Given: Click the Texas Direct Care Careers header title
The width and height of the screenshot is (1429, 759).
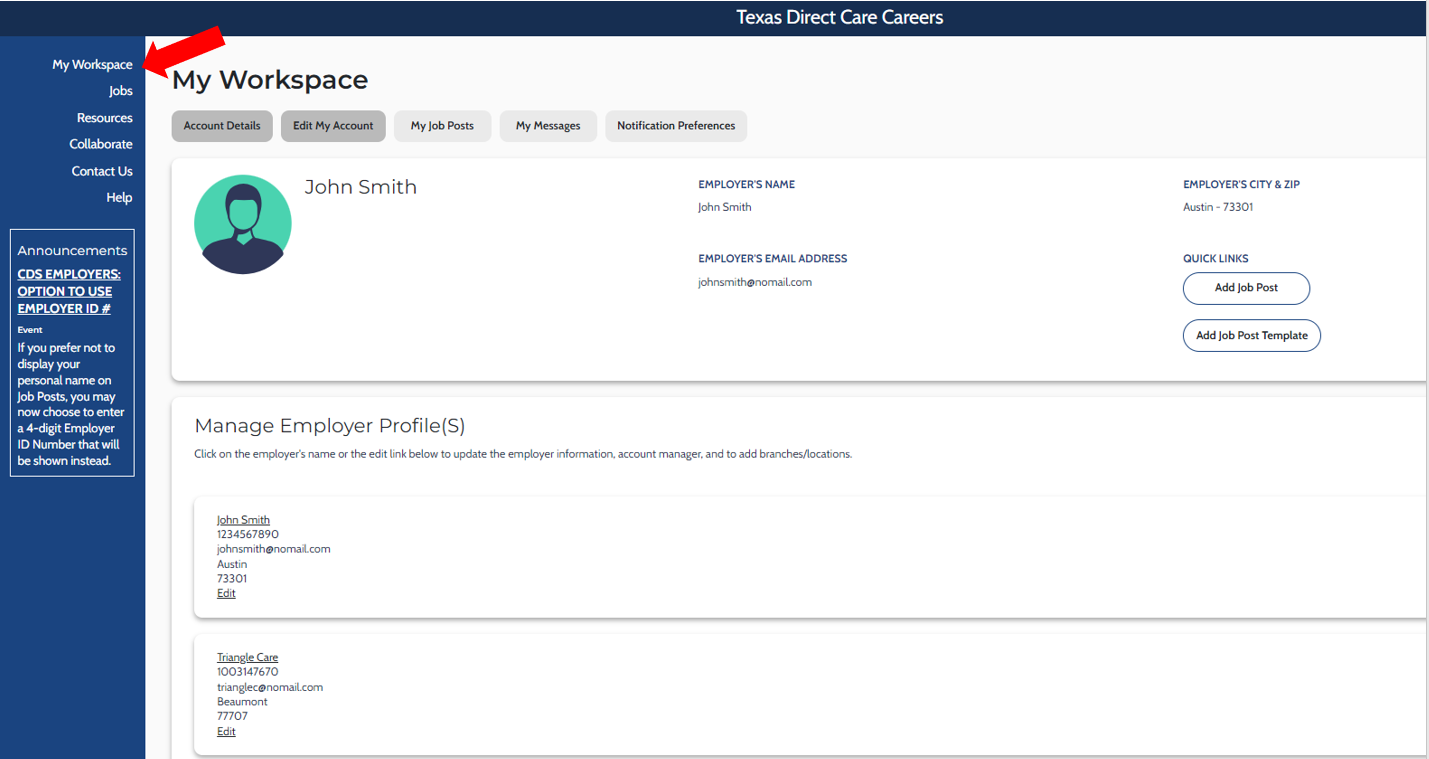Looking at the screenshot, I should (839, 18).
